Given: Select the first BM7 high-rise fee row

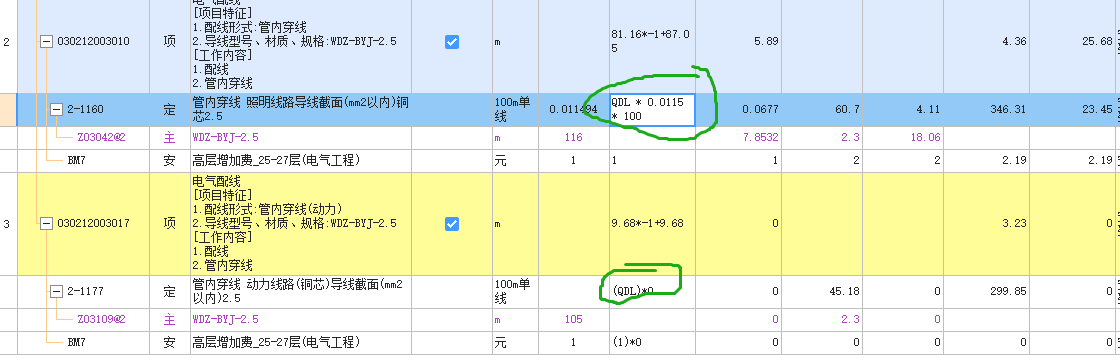Looking at the screenshot, I should click(x=560, y=161).
